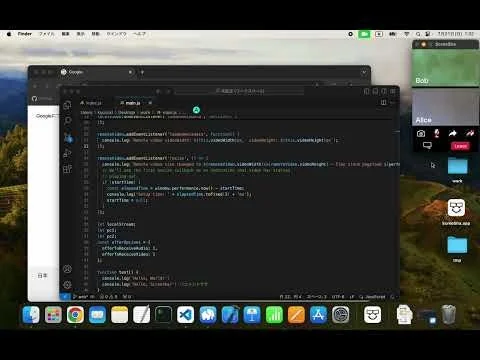
Task: Toggle the secondary side bar layout icon
Action: pos(384,91)
